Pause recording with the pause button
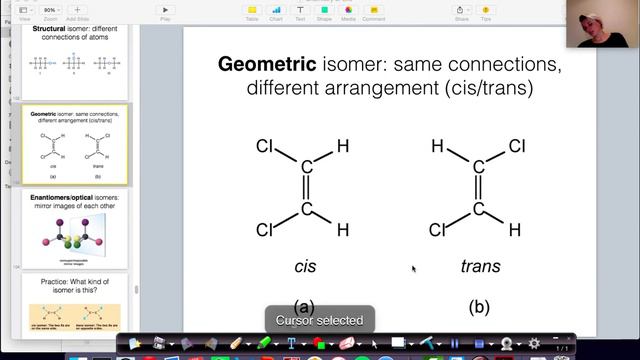Viewport: 640px width, 360px height. [455, 344]
